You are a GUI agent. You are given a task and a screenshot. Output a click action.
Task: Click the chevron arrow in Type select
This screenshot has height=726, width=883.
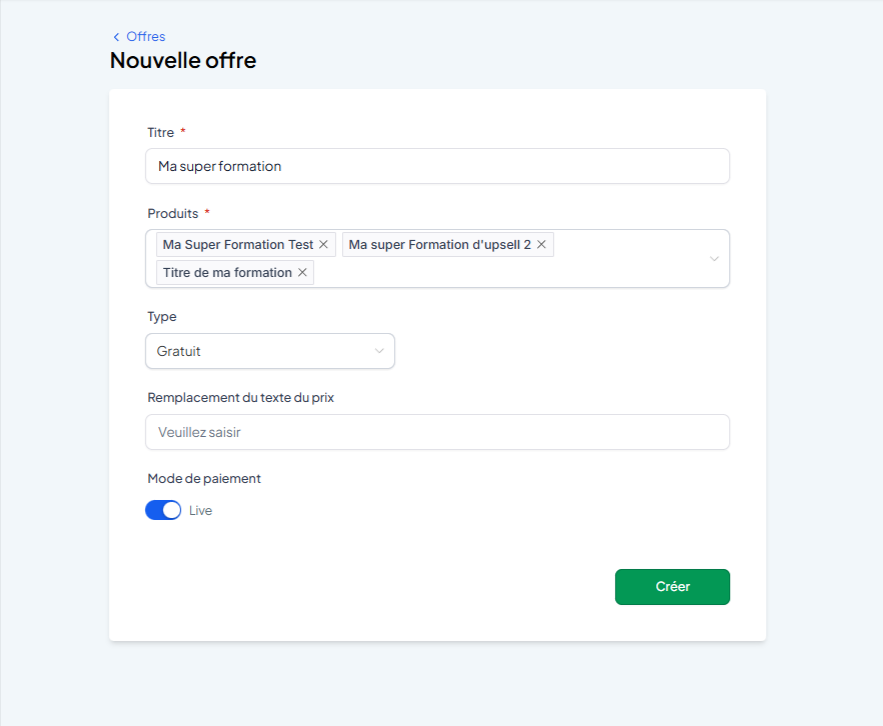[379, 351]
